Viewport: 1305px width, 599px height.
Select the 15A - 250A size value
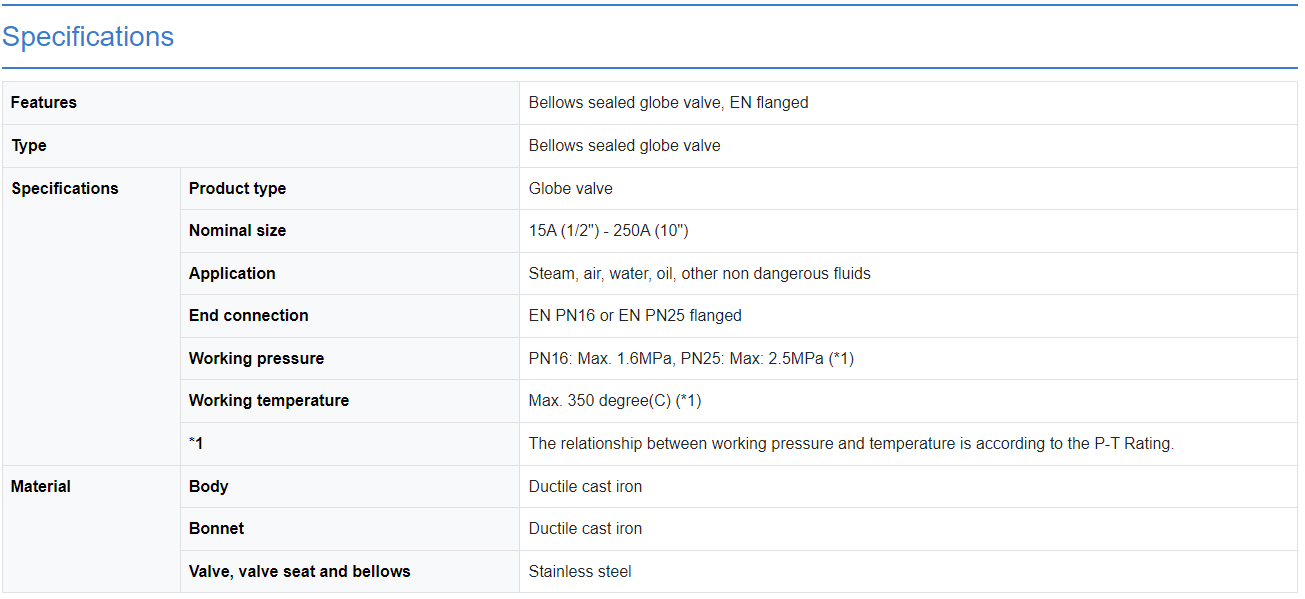608,231
